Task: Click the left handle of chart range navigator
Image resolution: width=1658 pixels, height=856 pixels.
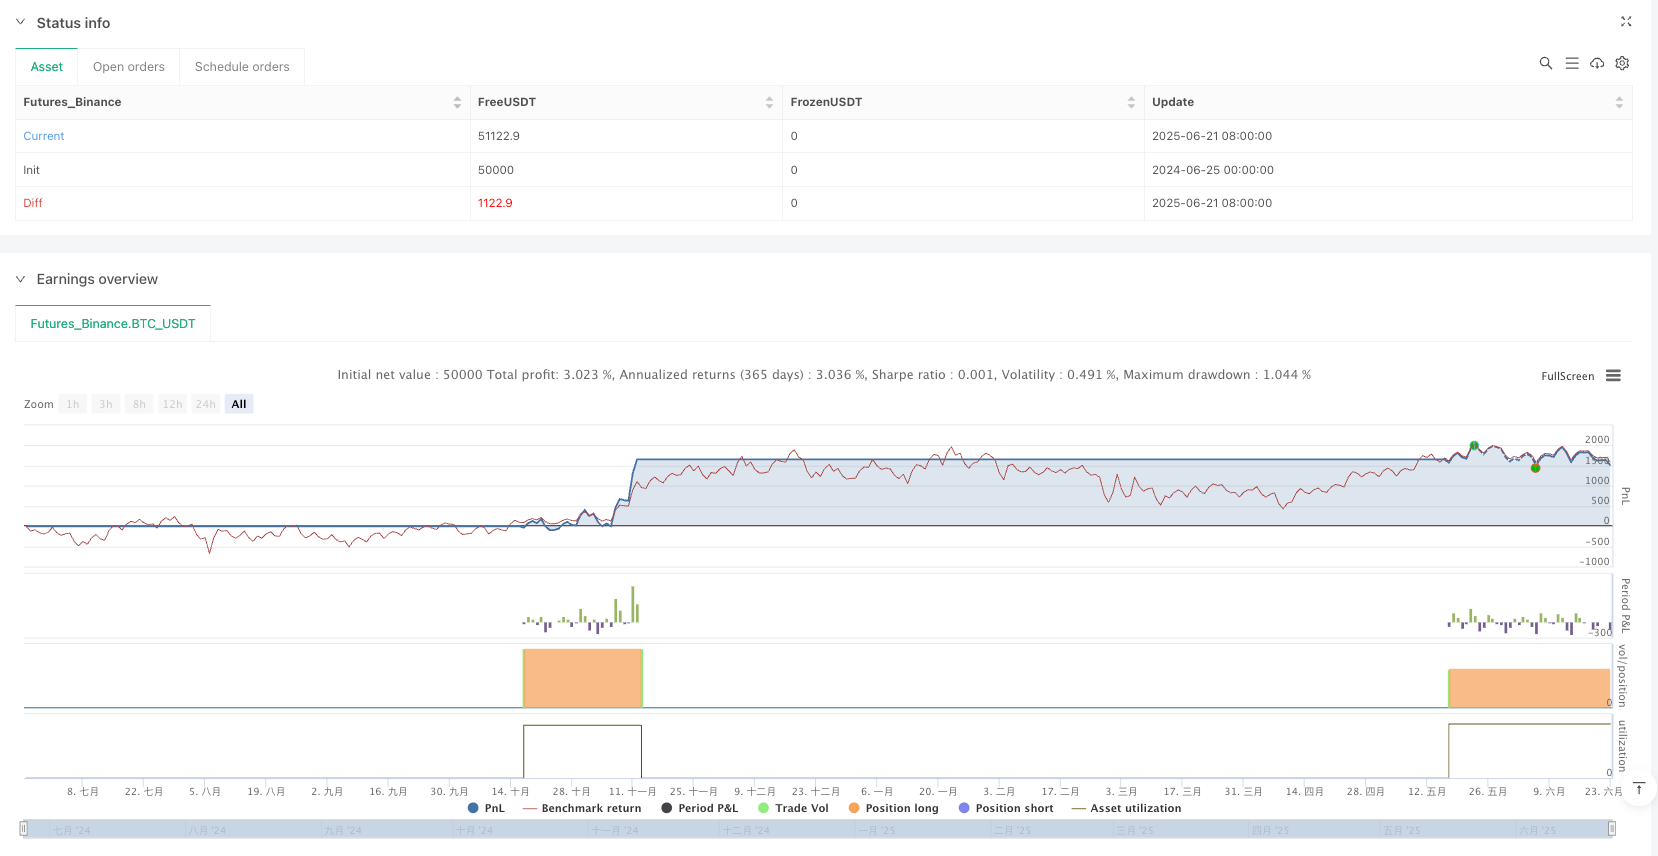Action: [24, 829]
